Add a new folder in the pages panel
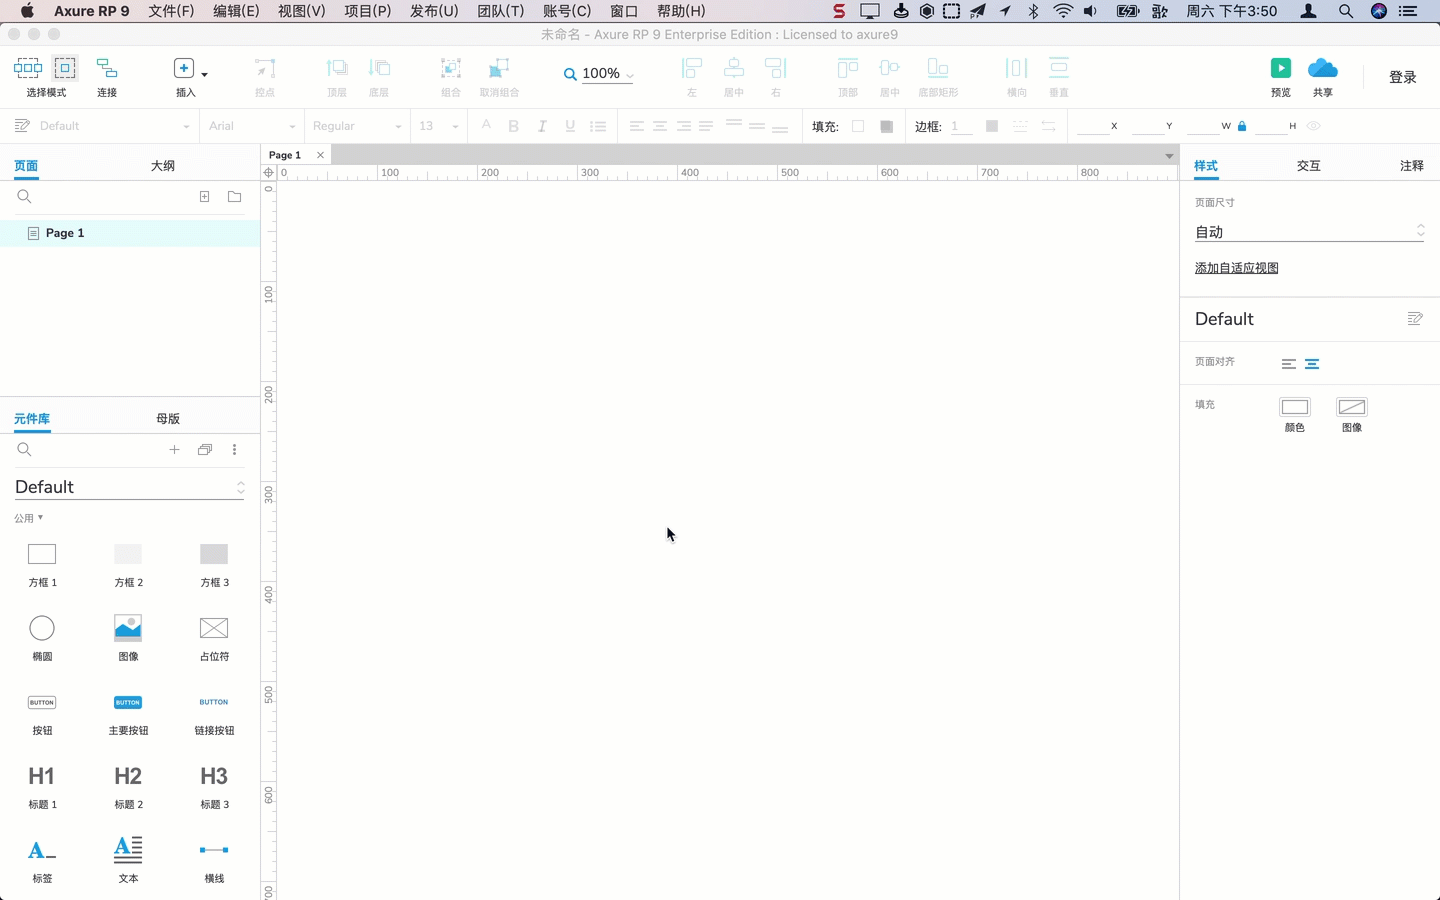This screenshot has width=1440, height=900. (235, 197)
